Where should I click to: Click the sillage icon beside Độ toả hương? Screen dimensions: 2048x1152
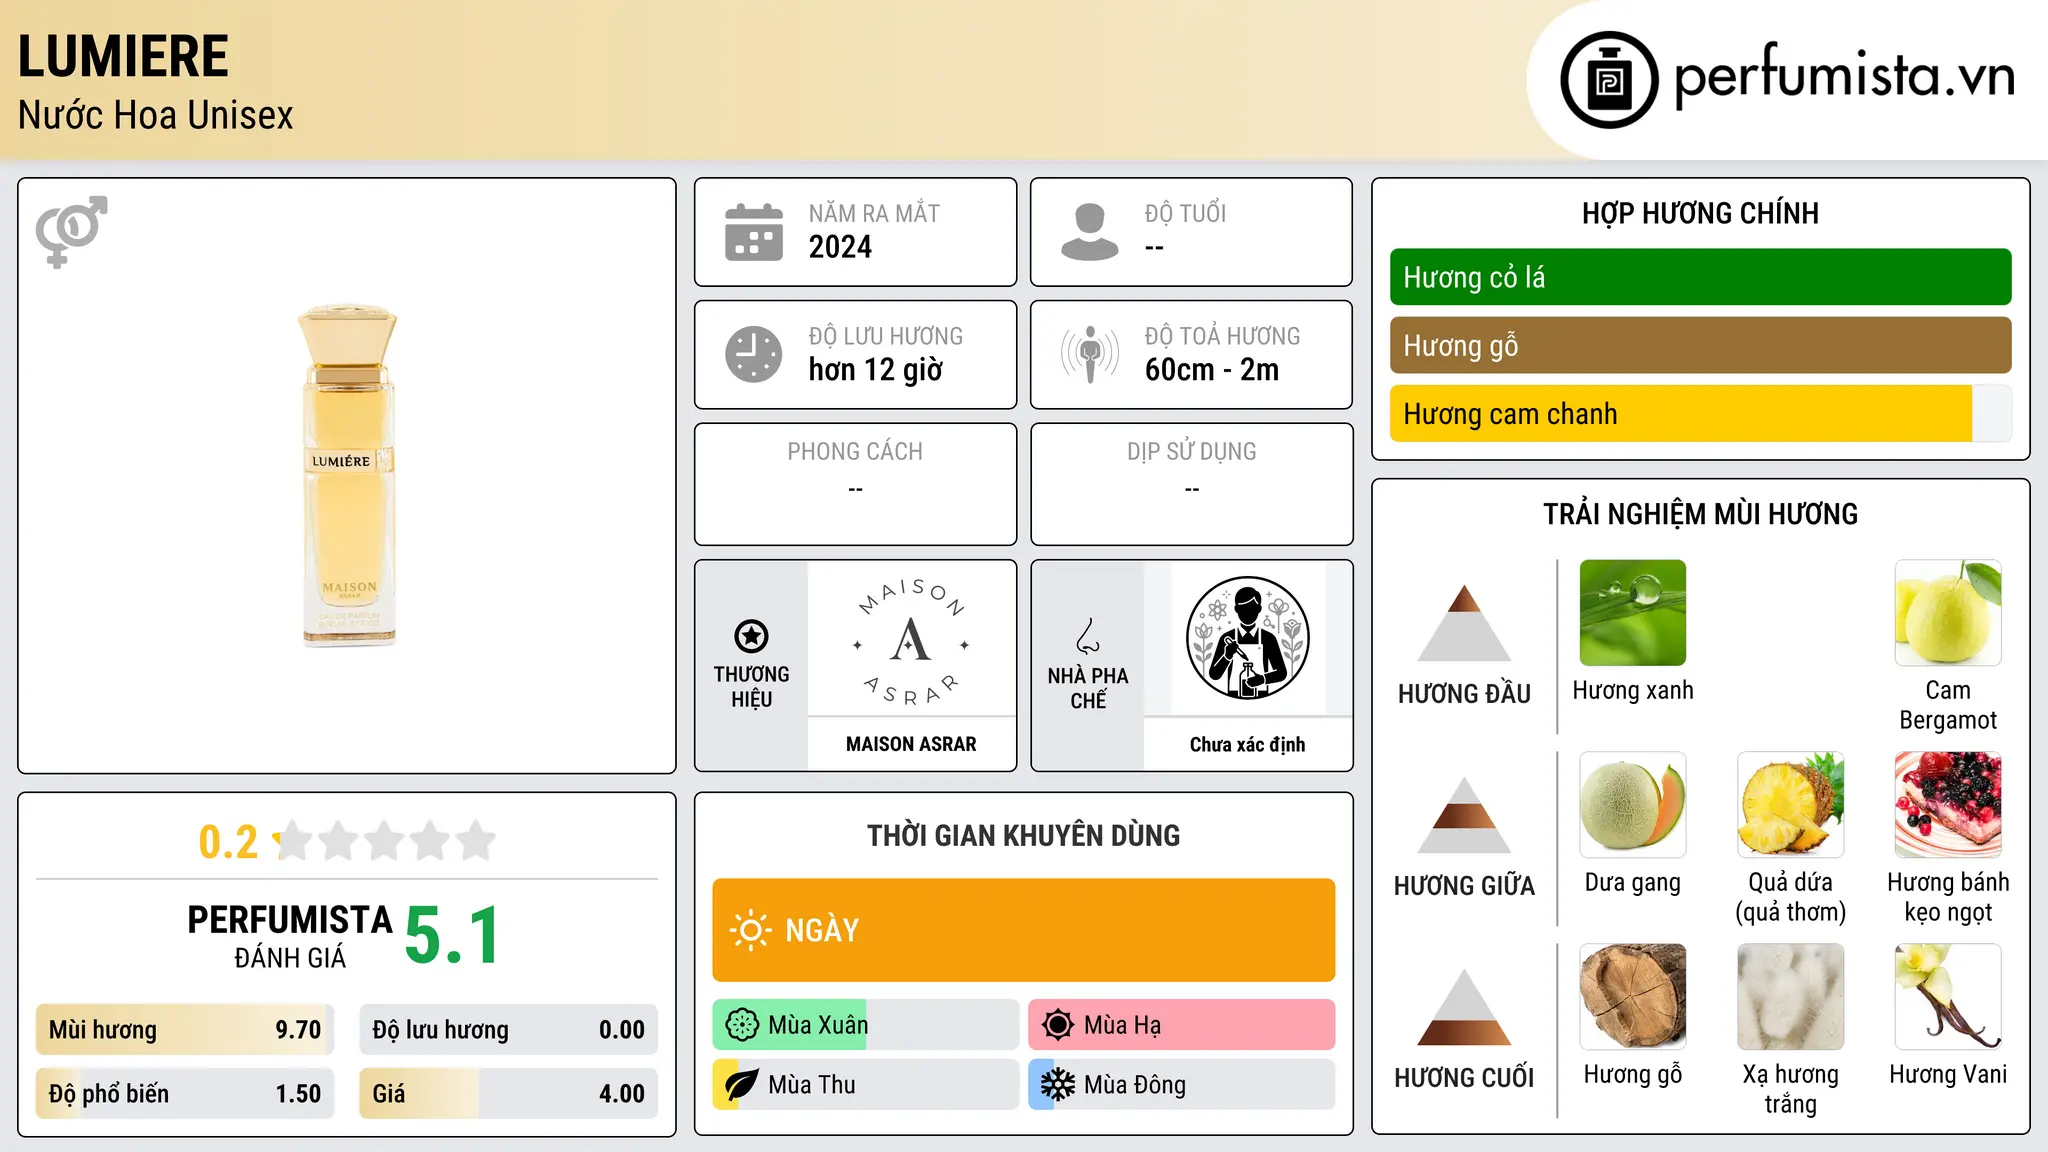click(x=1090, y=354)
